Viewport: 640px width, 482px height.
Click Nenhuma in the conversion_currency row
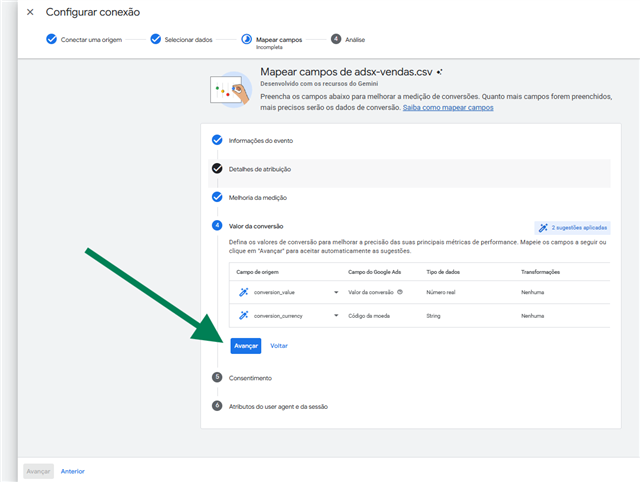(532, 316)
